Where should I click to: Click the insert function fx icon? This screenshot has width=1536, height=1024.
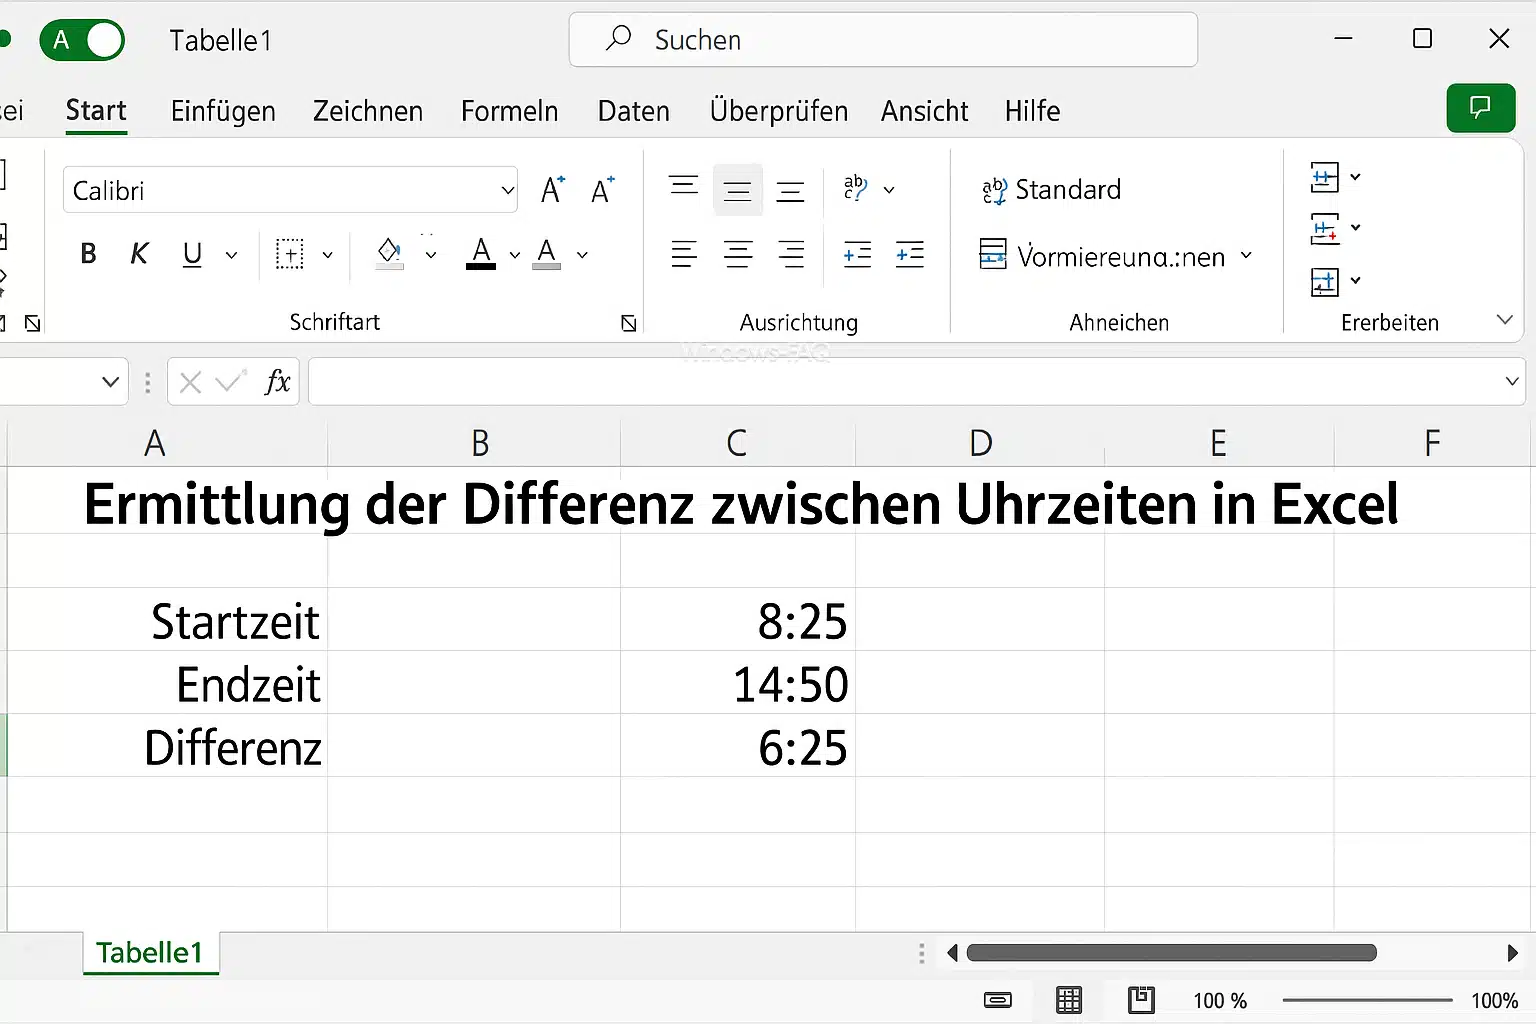277,381
